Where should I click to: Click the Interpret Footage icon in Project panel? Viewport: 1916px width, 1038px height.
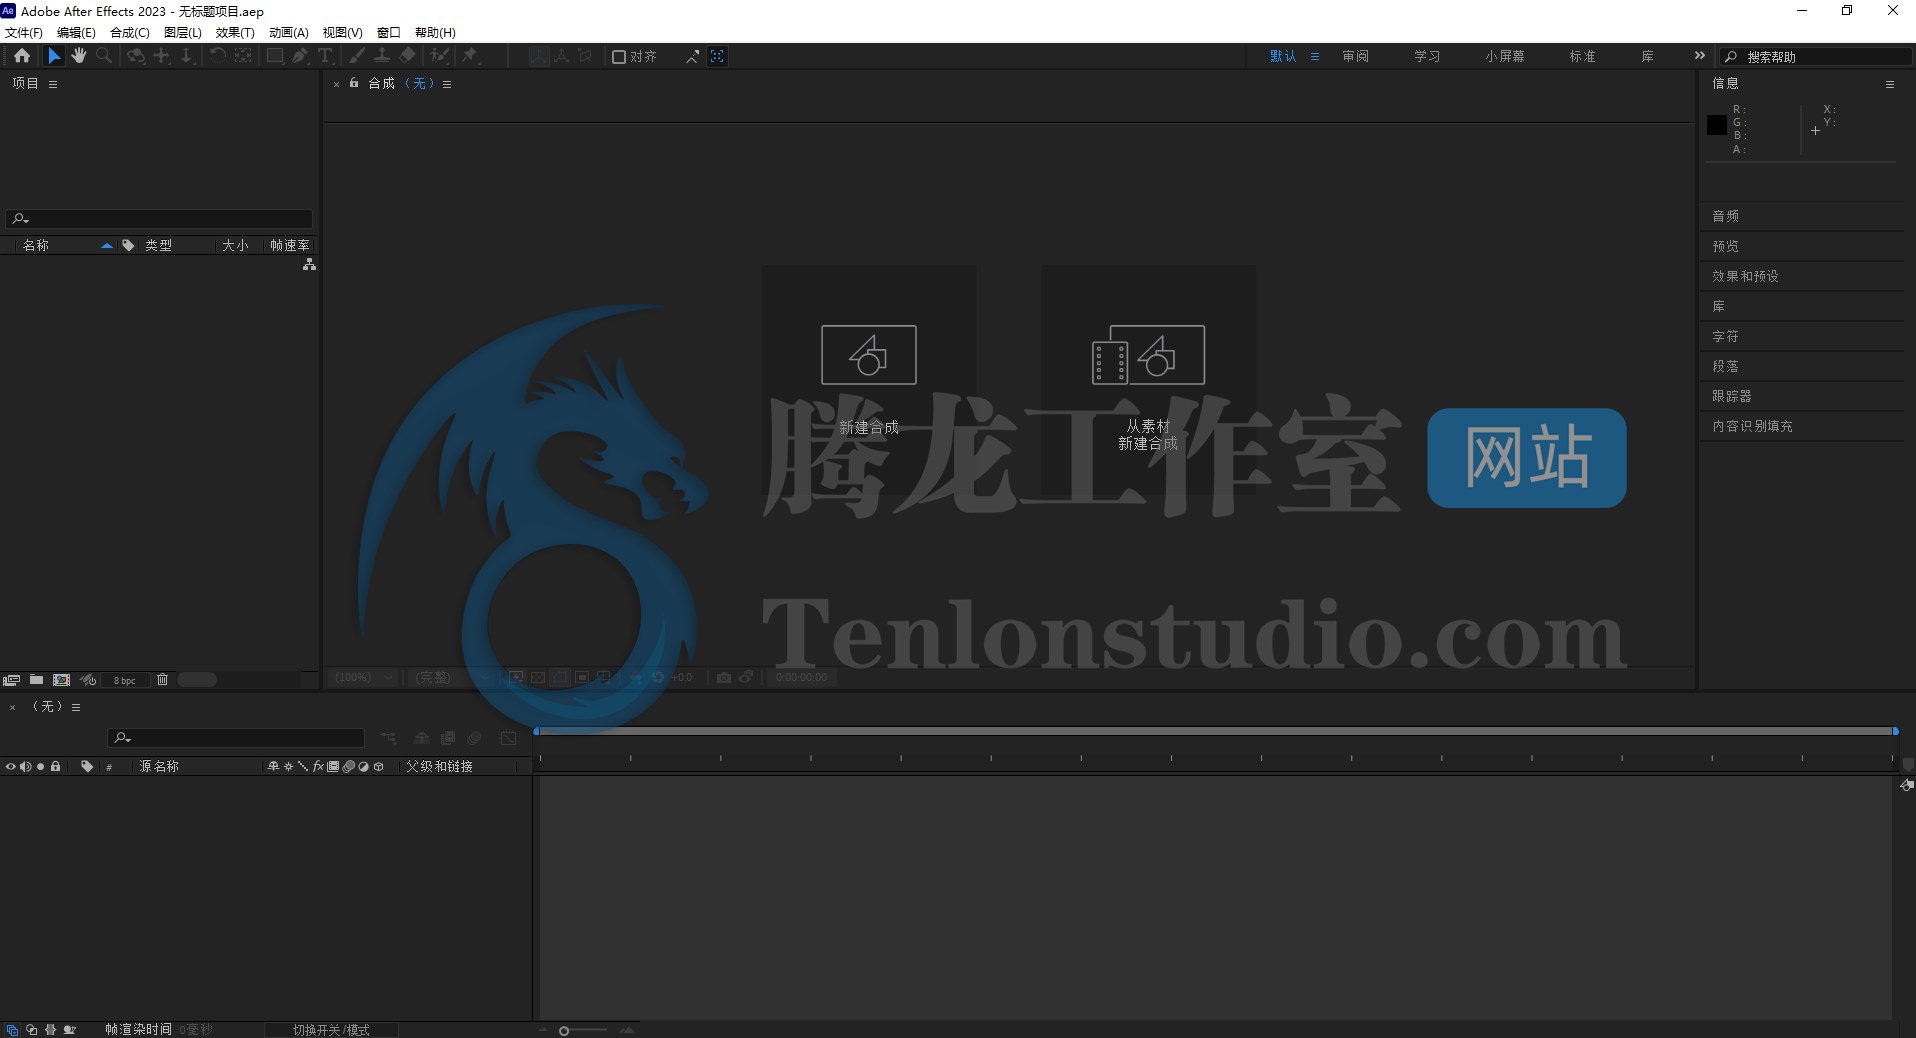(12, 680)
